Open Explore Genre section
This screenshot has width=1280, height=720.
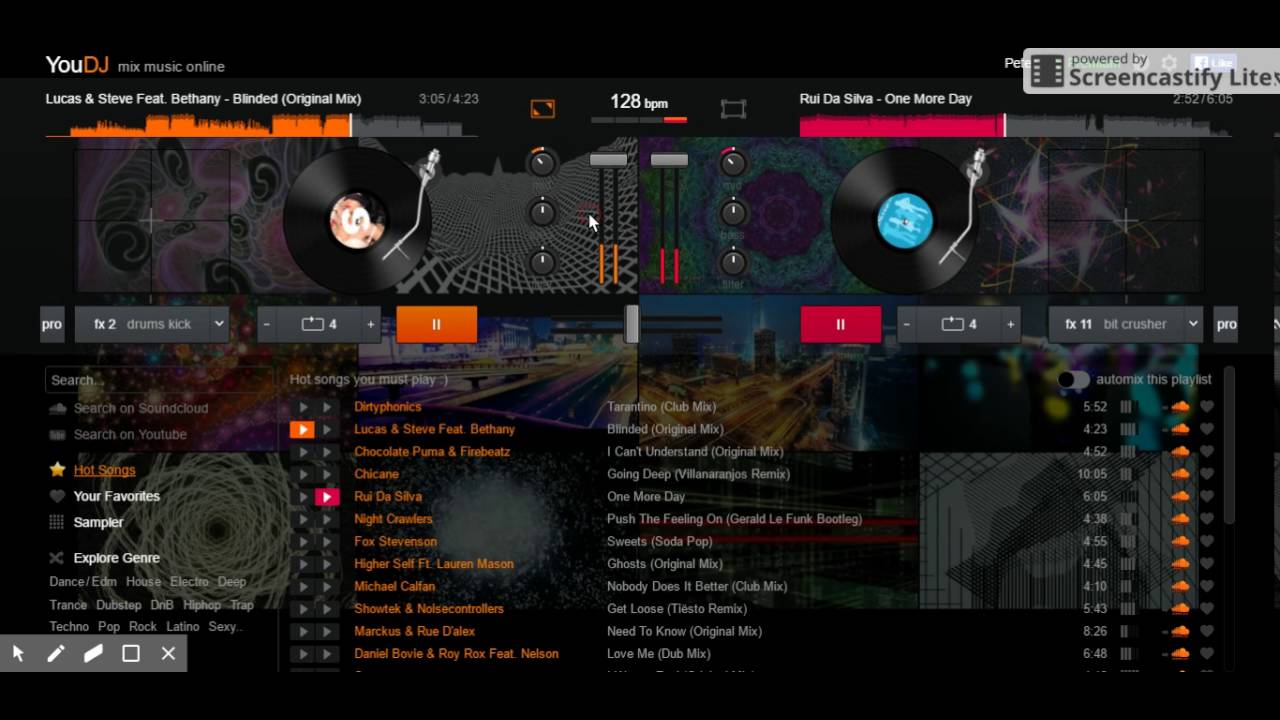click(116, 558)
